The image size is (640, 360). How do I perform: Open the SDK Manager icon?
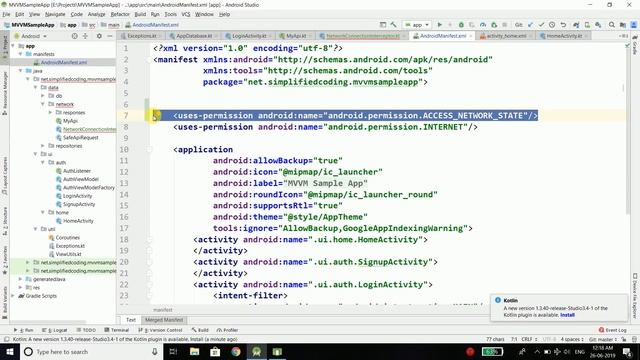coord(598,25)
